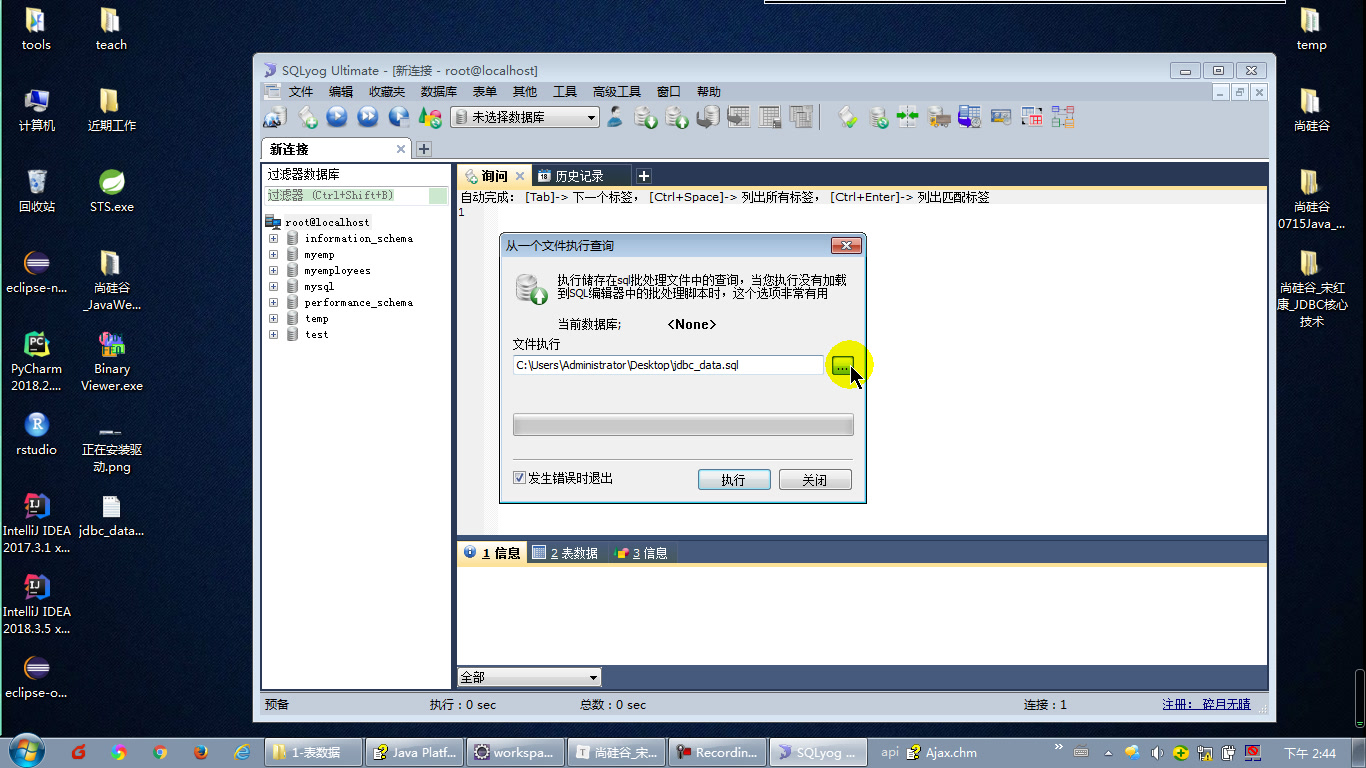Close the 询问 query tab
The width and height of the screenshot is (1366, 768).
pos(519,176)
